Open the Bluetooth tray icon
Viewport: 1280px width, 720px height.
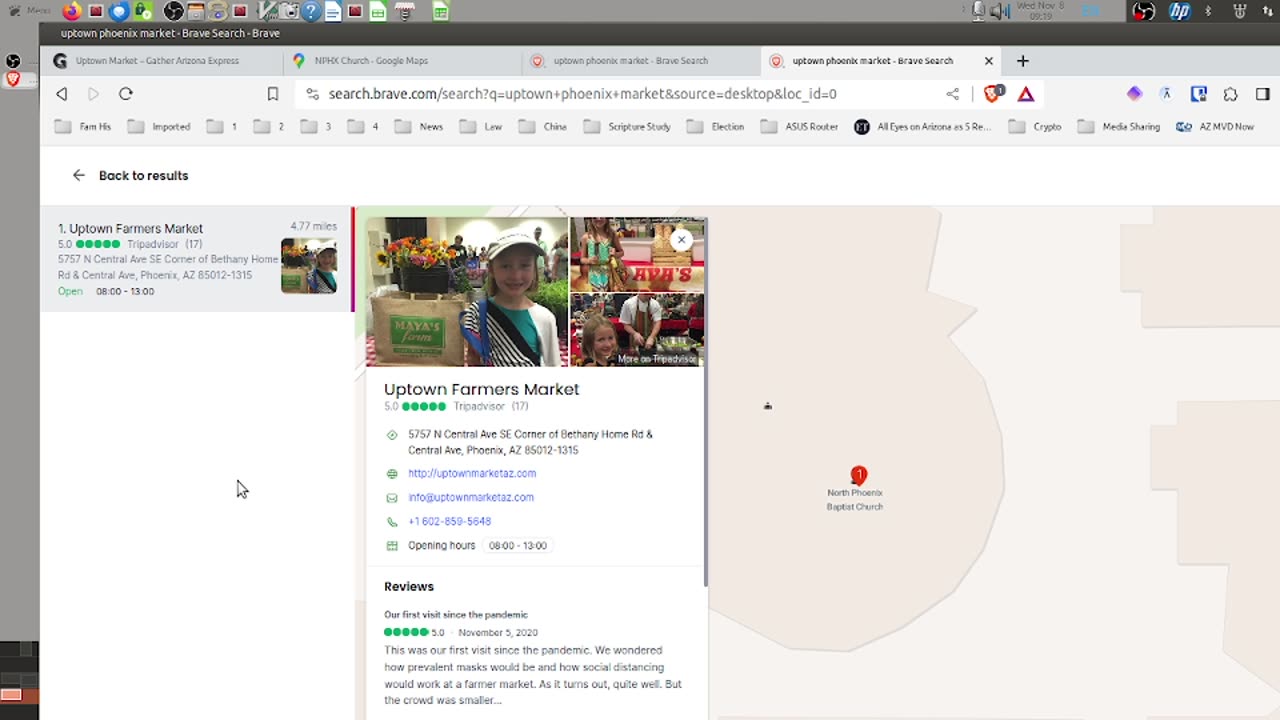coord(1208,11)
